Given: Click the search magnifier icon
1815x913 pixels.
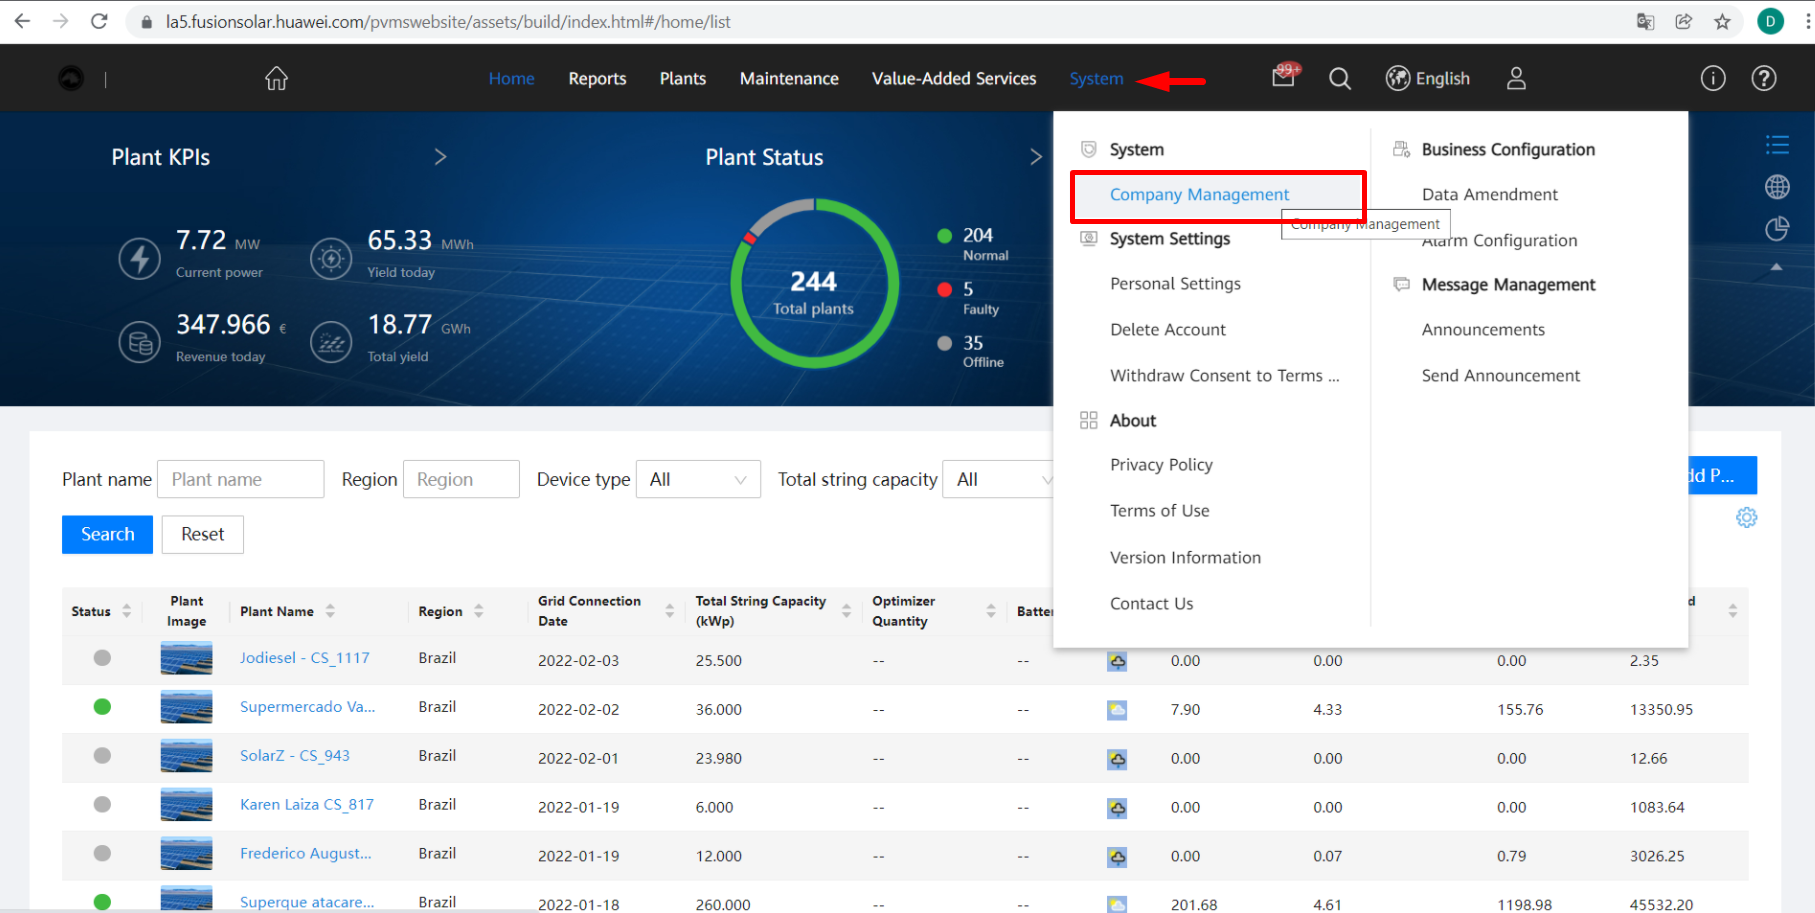Looking at the screenshot, I should (x=1340, y=79).
